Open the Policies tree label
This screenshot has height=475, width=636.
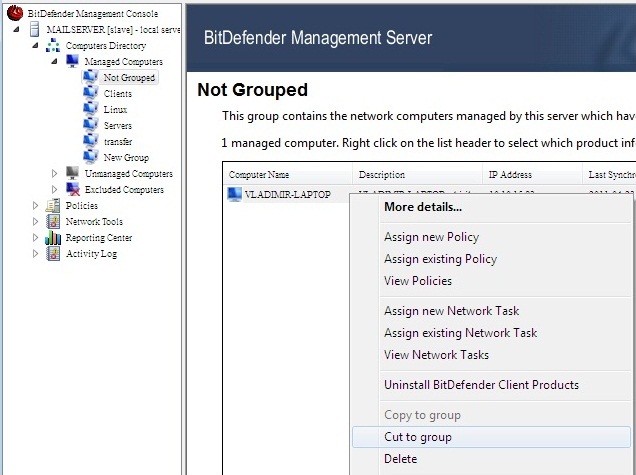coord(82,206)
